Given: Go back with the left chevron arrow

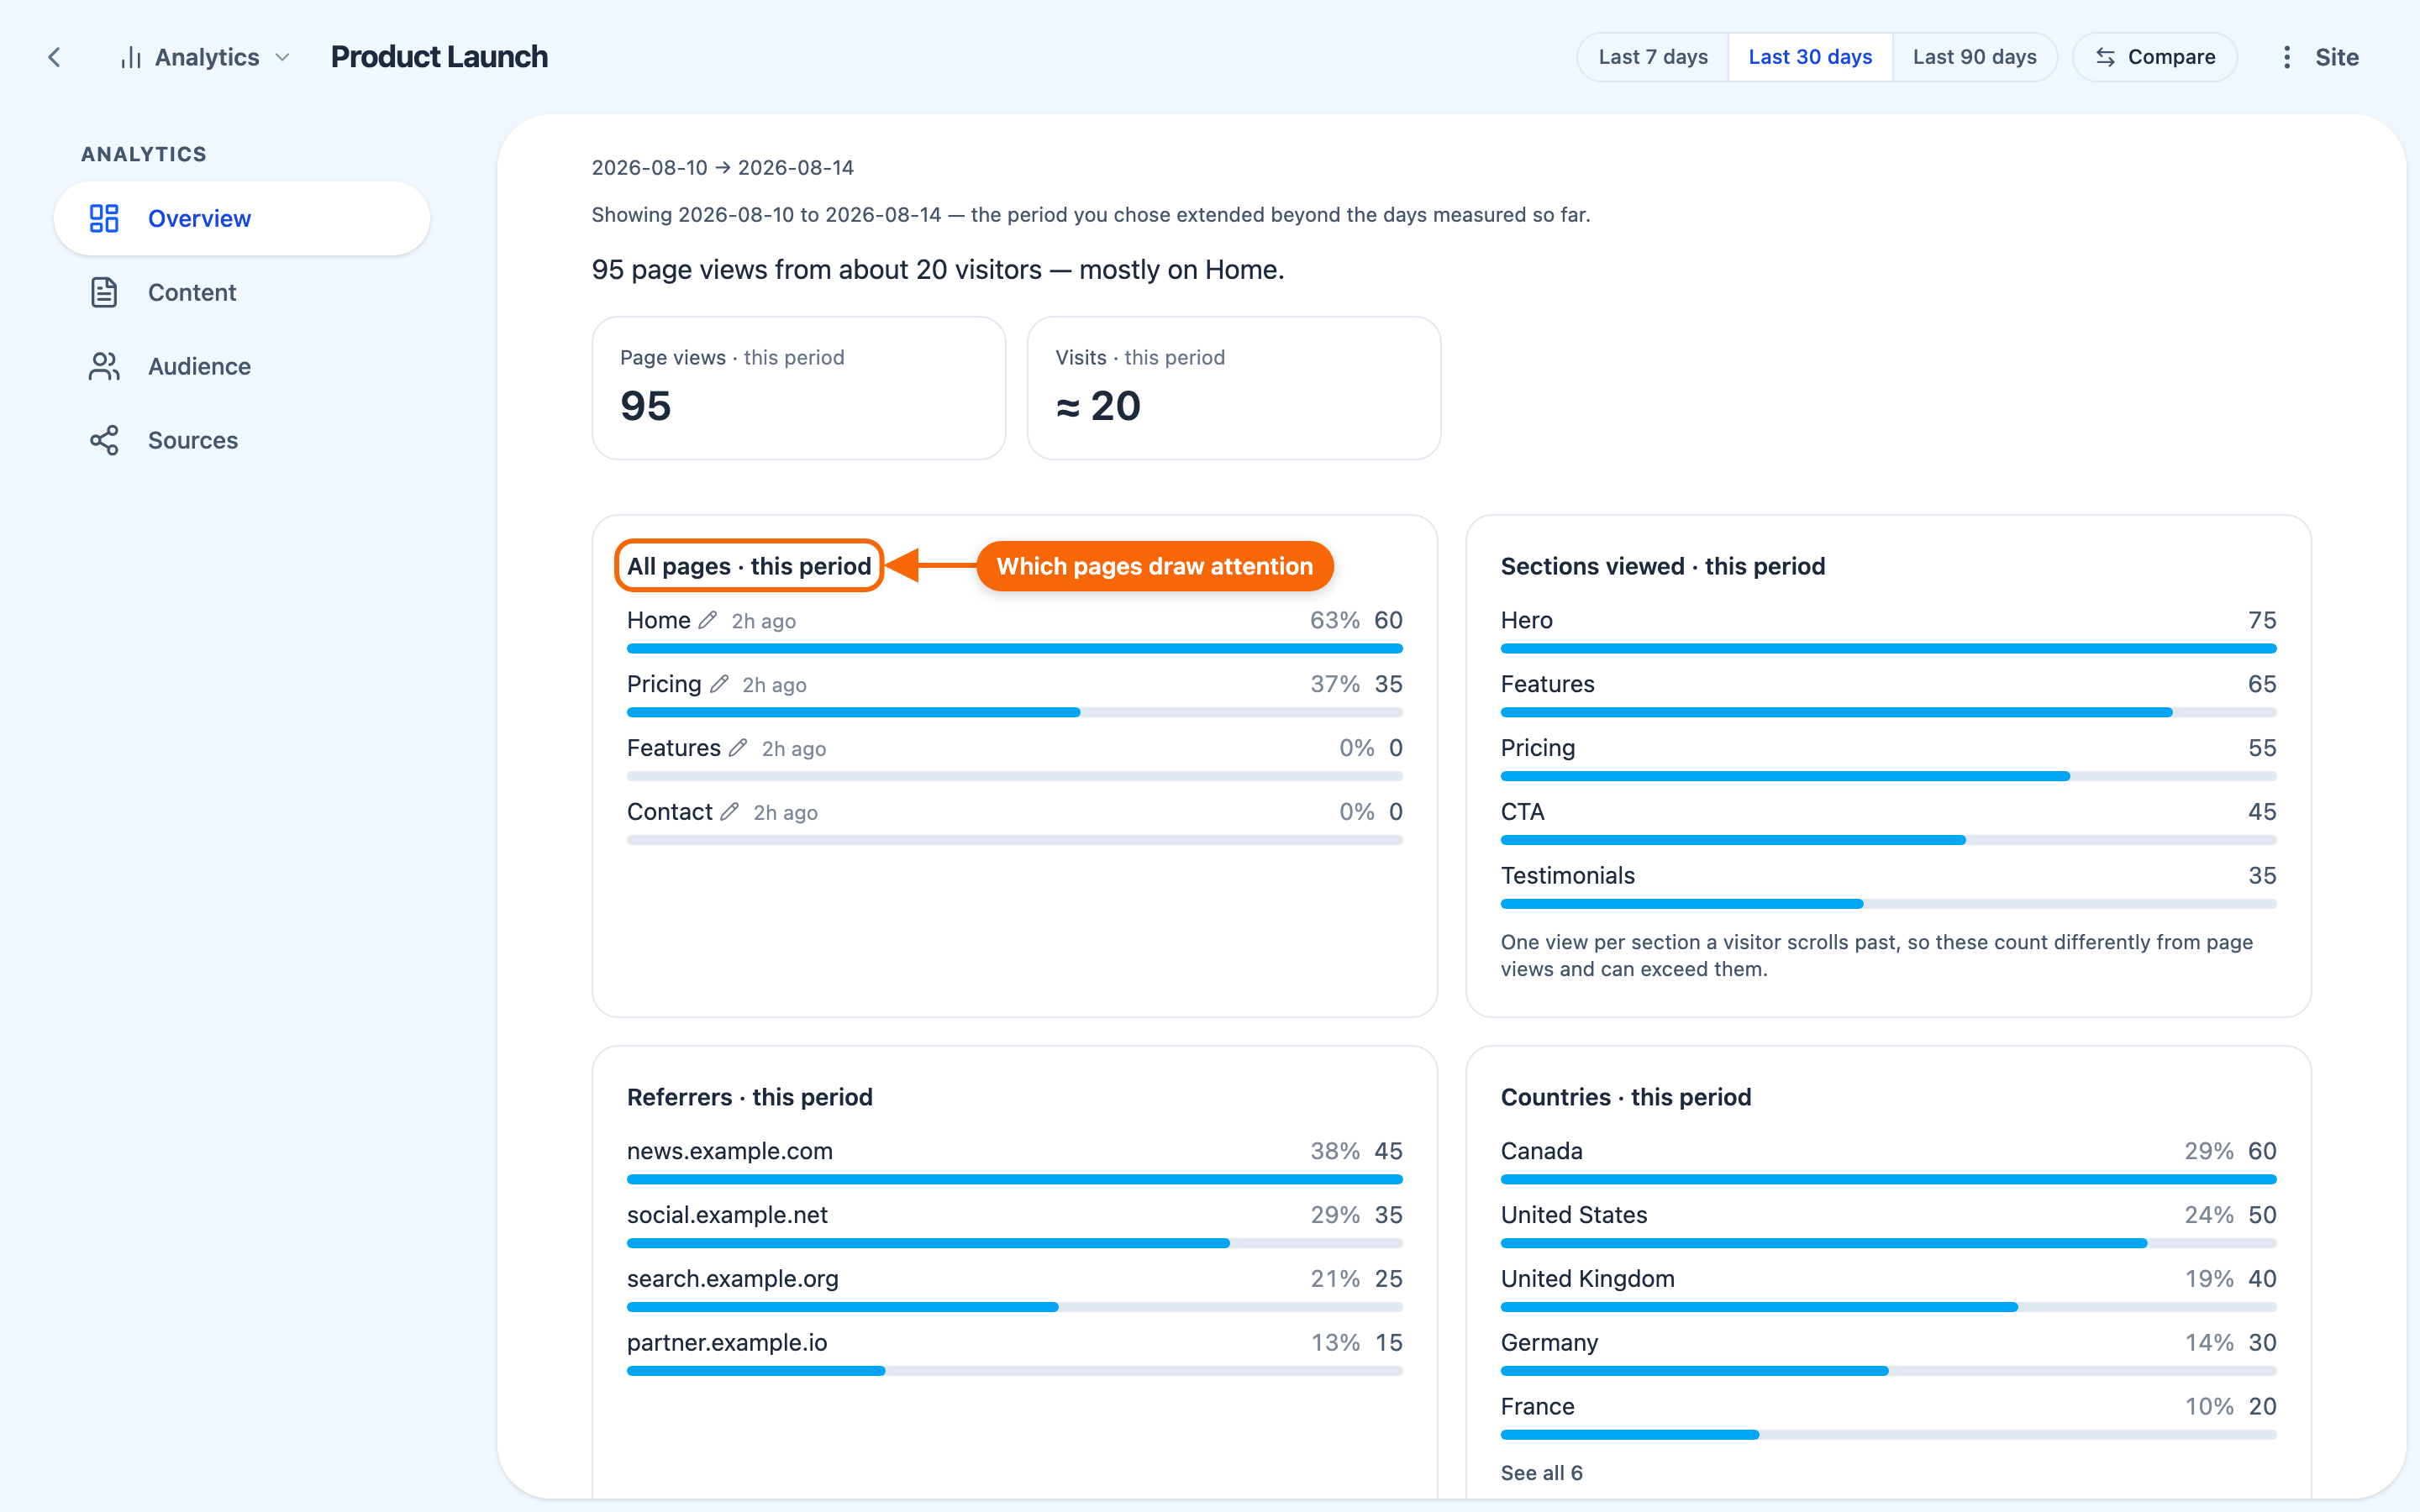Looking at the screenshot, I should click(x=54, y=57).
